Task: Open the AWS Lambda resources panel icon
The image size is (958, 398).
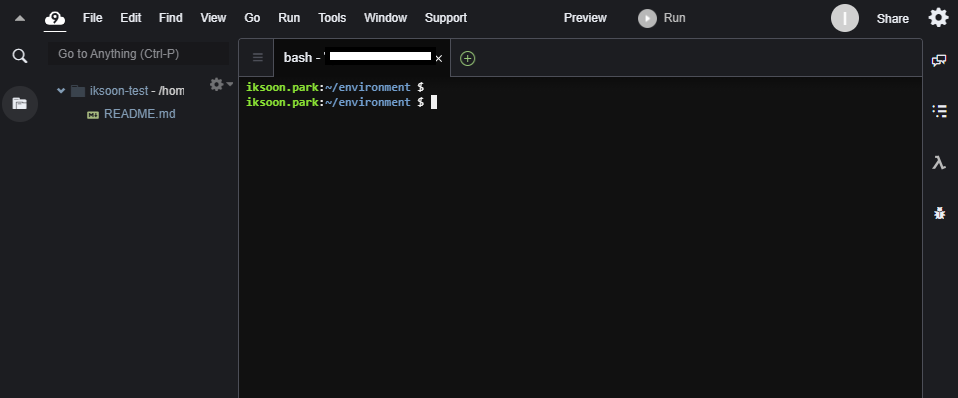Action: (939, 162)
